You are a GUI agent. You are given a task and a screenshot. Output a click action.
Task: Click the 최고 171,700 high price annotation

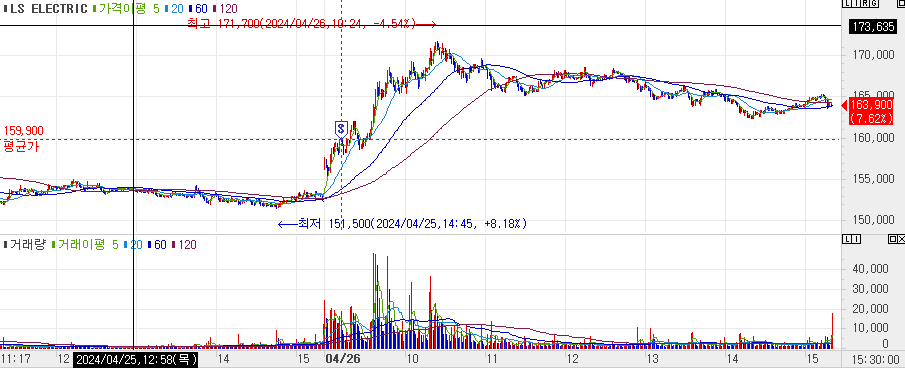click(x=311, y=24)
